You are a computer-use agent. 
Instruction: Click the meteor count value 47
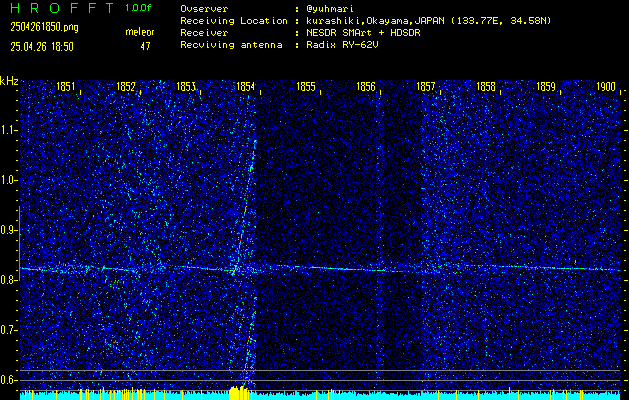[145, 47]
